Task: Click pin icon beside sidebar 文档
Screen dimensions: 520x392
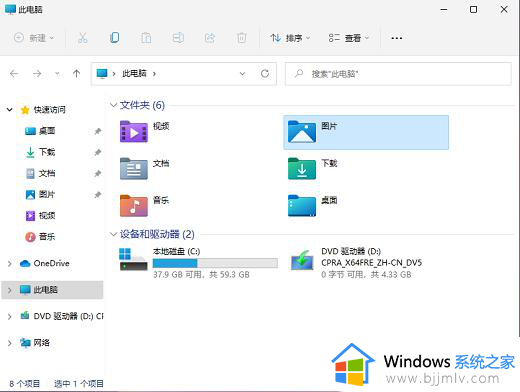Action: coord(98,174)
